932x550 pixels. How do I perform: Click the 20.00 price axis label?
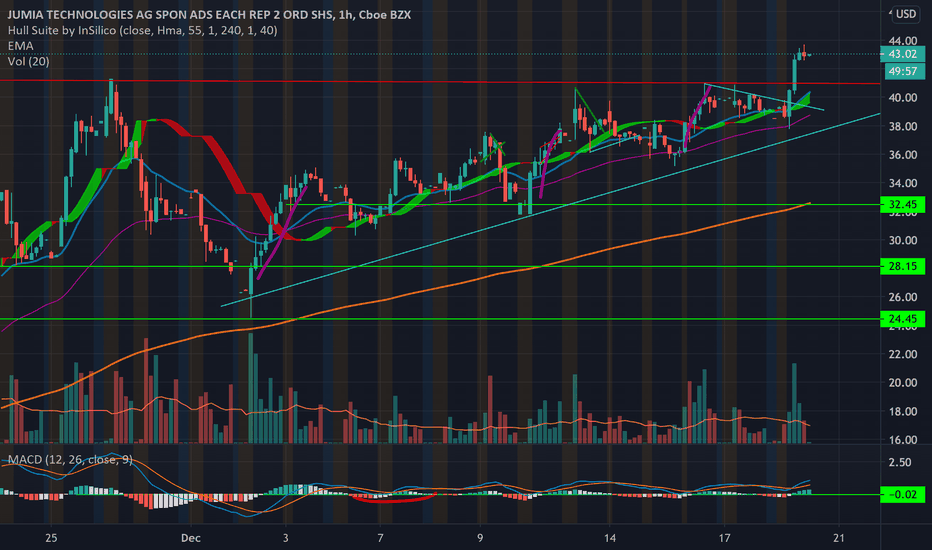coord(902,383)
